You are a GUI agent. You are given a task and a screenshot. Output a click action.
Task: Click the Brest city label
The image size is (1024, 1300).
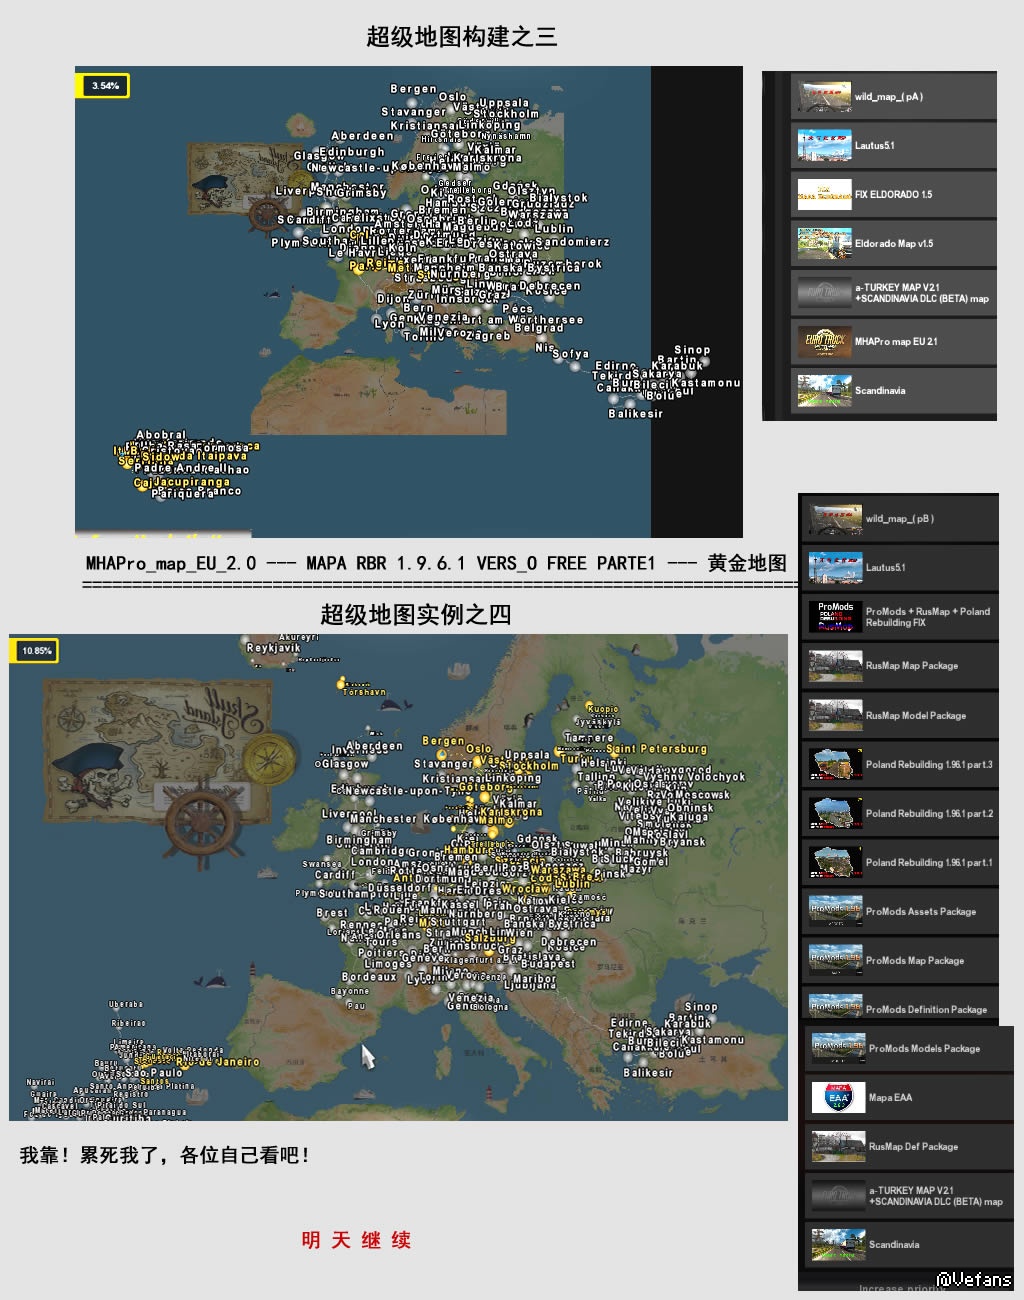(332, 913)
